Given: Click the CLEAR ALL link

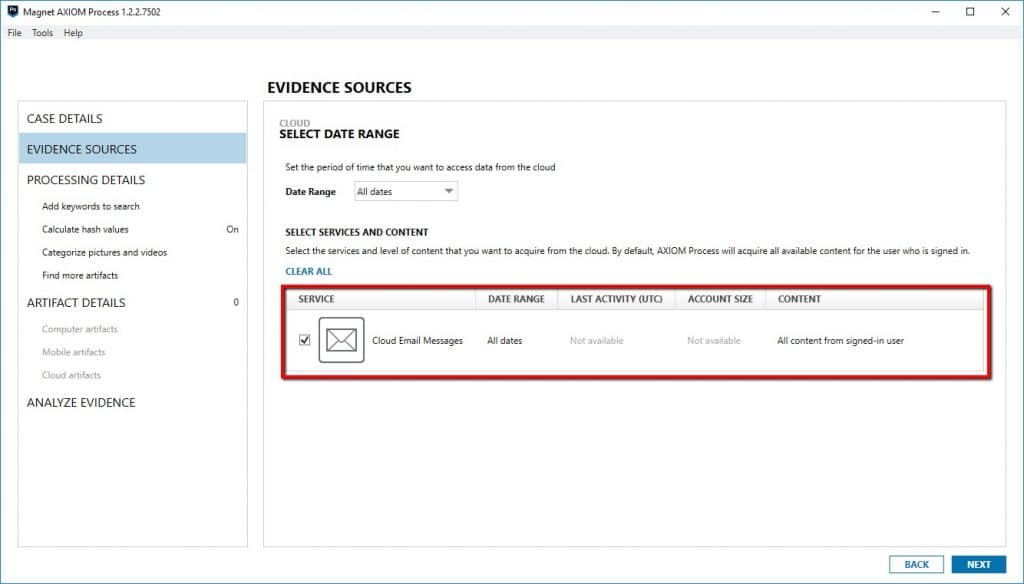Looking at the screenshot, I should coord(308,271).
